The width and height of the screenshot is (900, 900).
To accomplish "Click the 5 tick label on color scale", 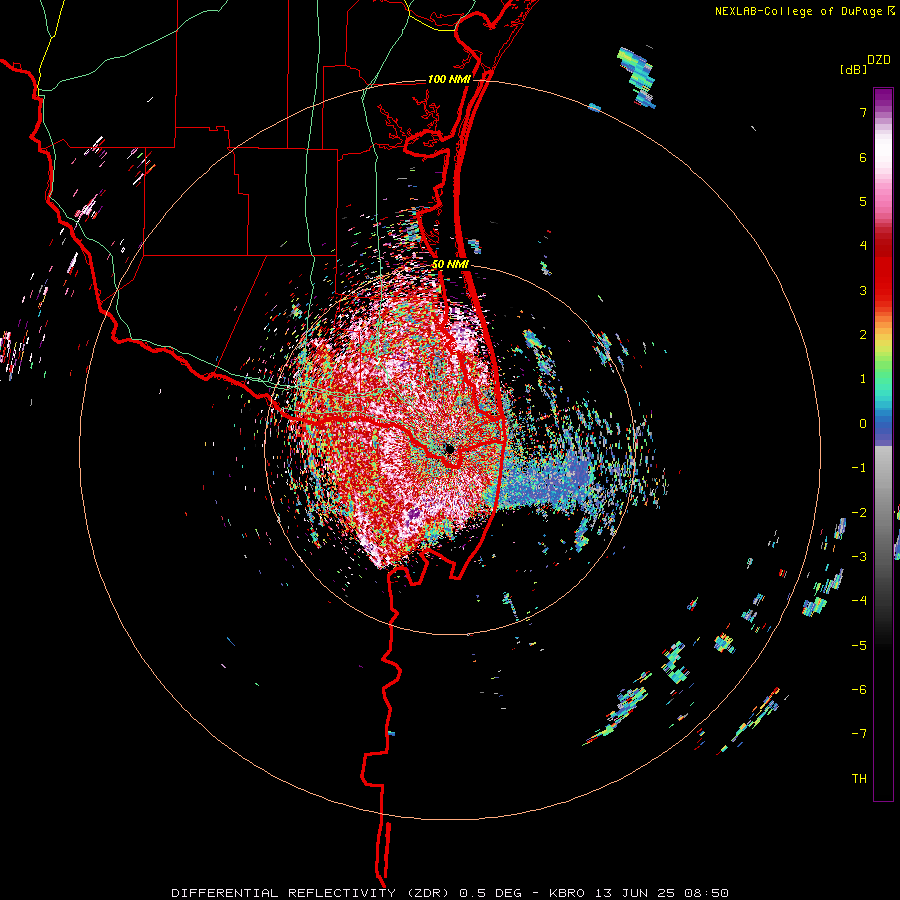I will pyautogui.click(x=863, y=201).
